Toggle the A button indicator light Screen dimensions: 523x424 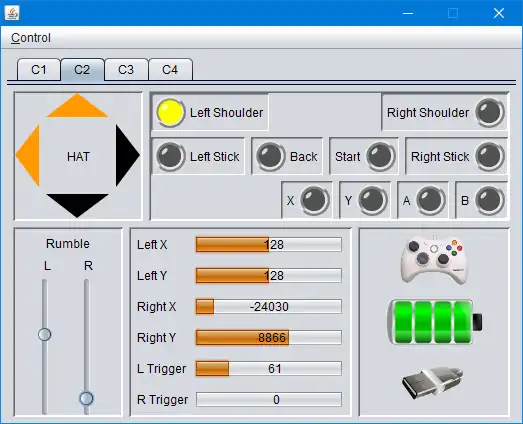431,200
